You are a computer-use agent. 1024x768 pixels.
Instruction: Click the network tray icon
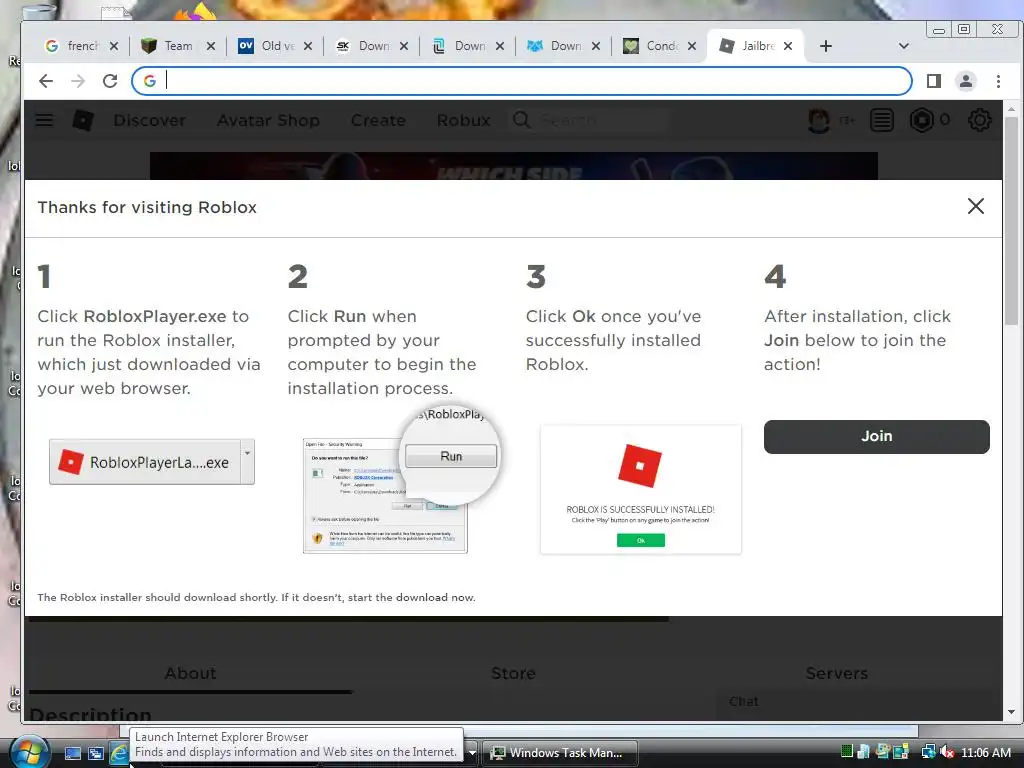(928, 752)
